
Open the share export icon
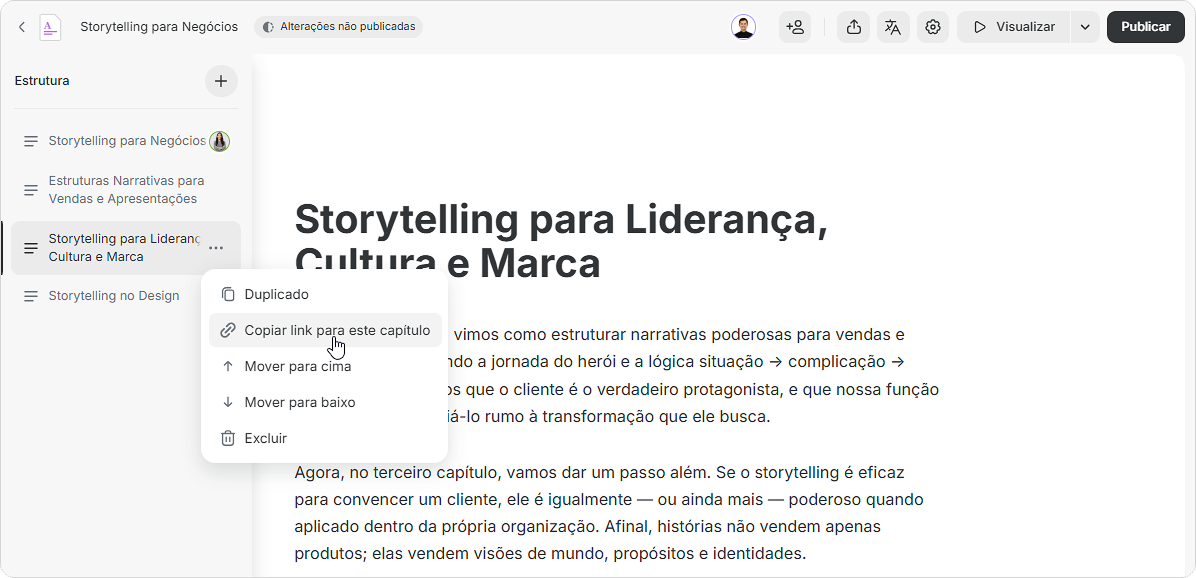pyautogui.click(x=854, y=27)
